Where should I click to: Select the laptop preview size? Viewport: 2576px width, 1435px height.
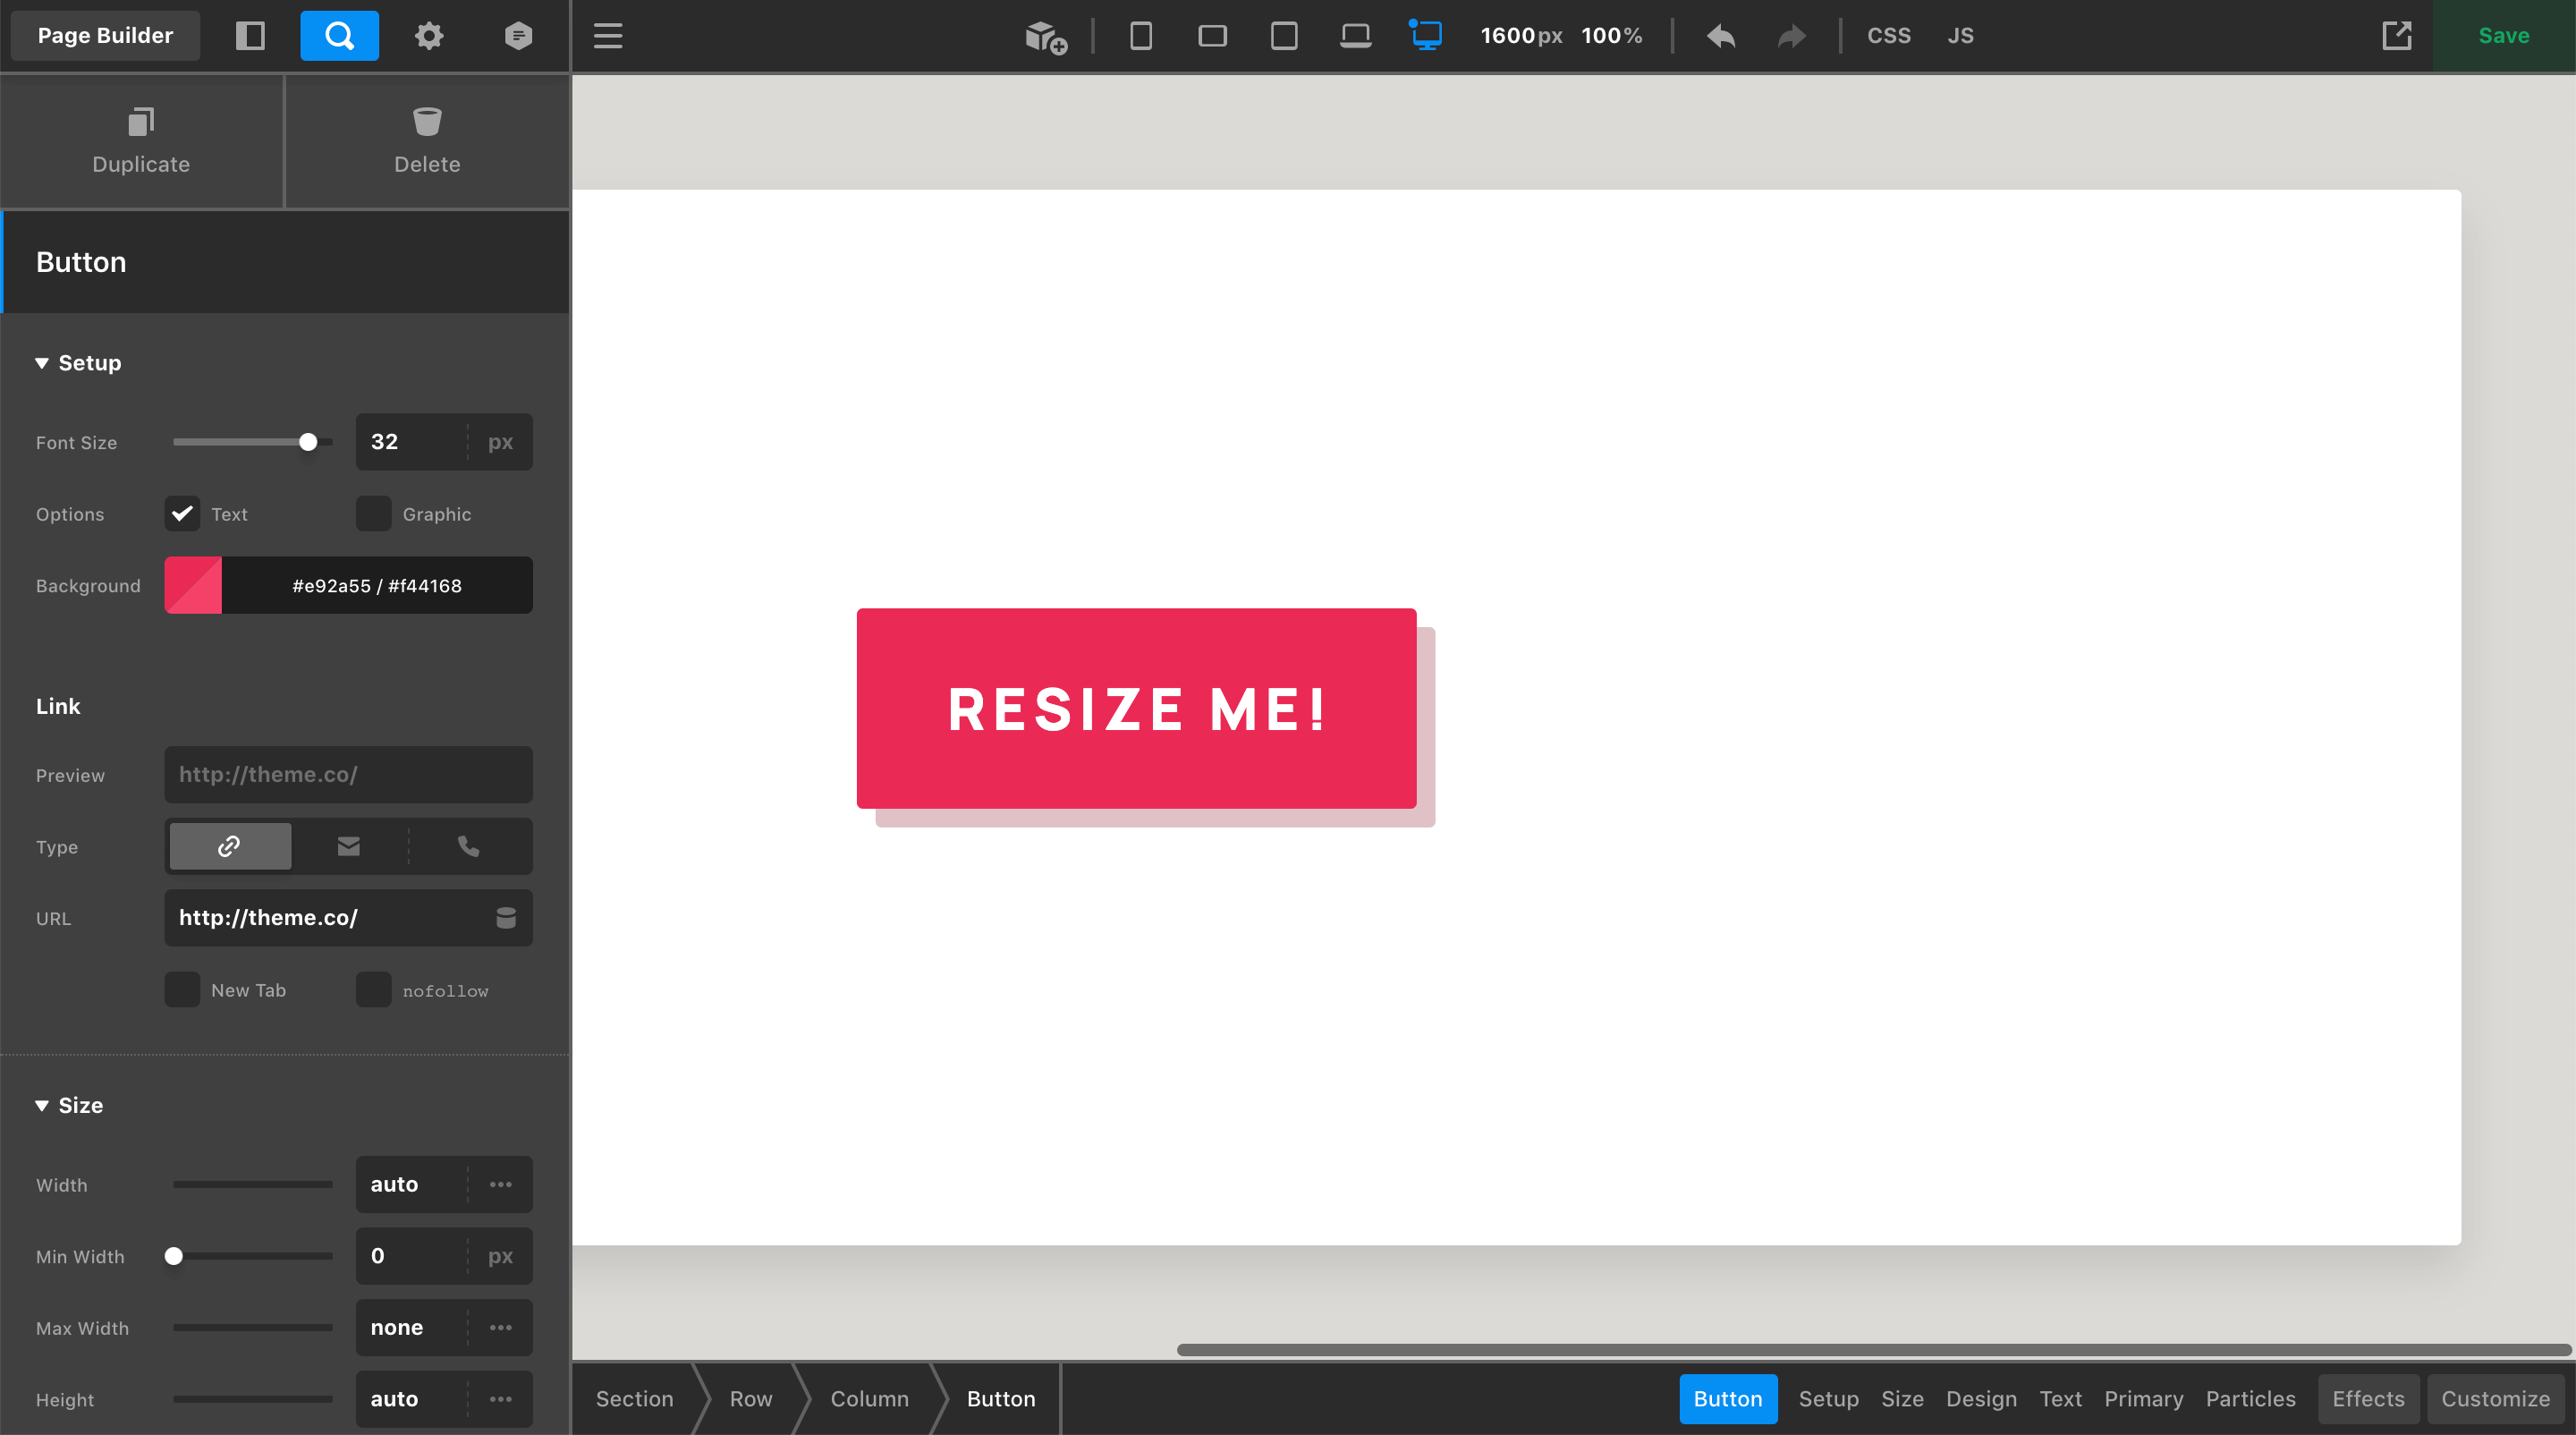(x=1355, y=36)
